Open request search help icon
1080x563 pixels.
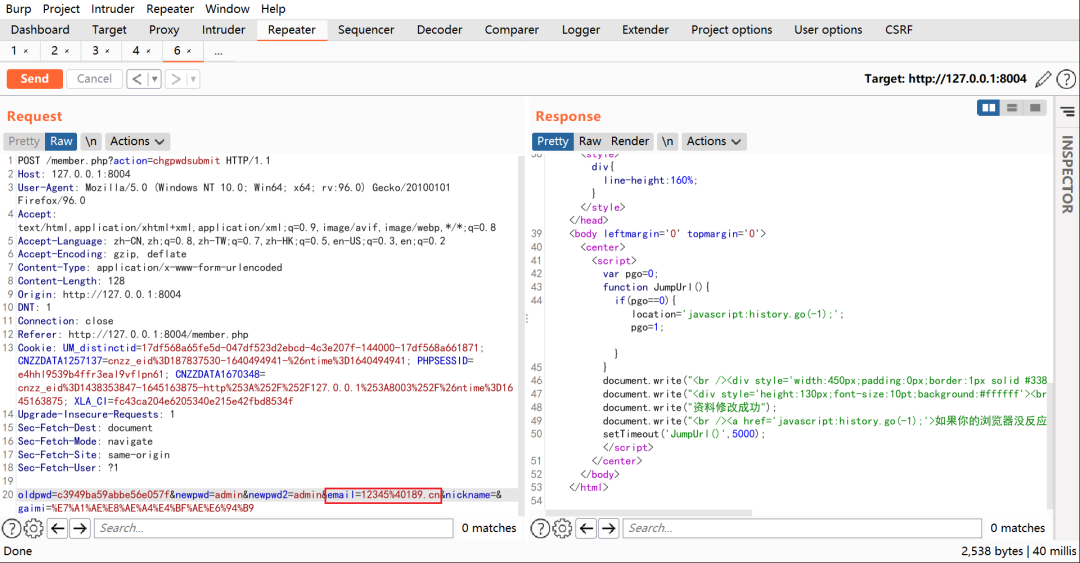[12, 529]
